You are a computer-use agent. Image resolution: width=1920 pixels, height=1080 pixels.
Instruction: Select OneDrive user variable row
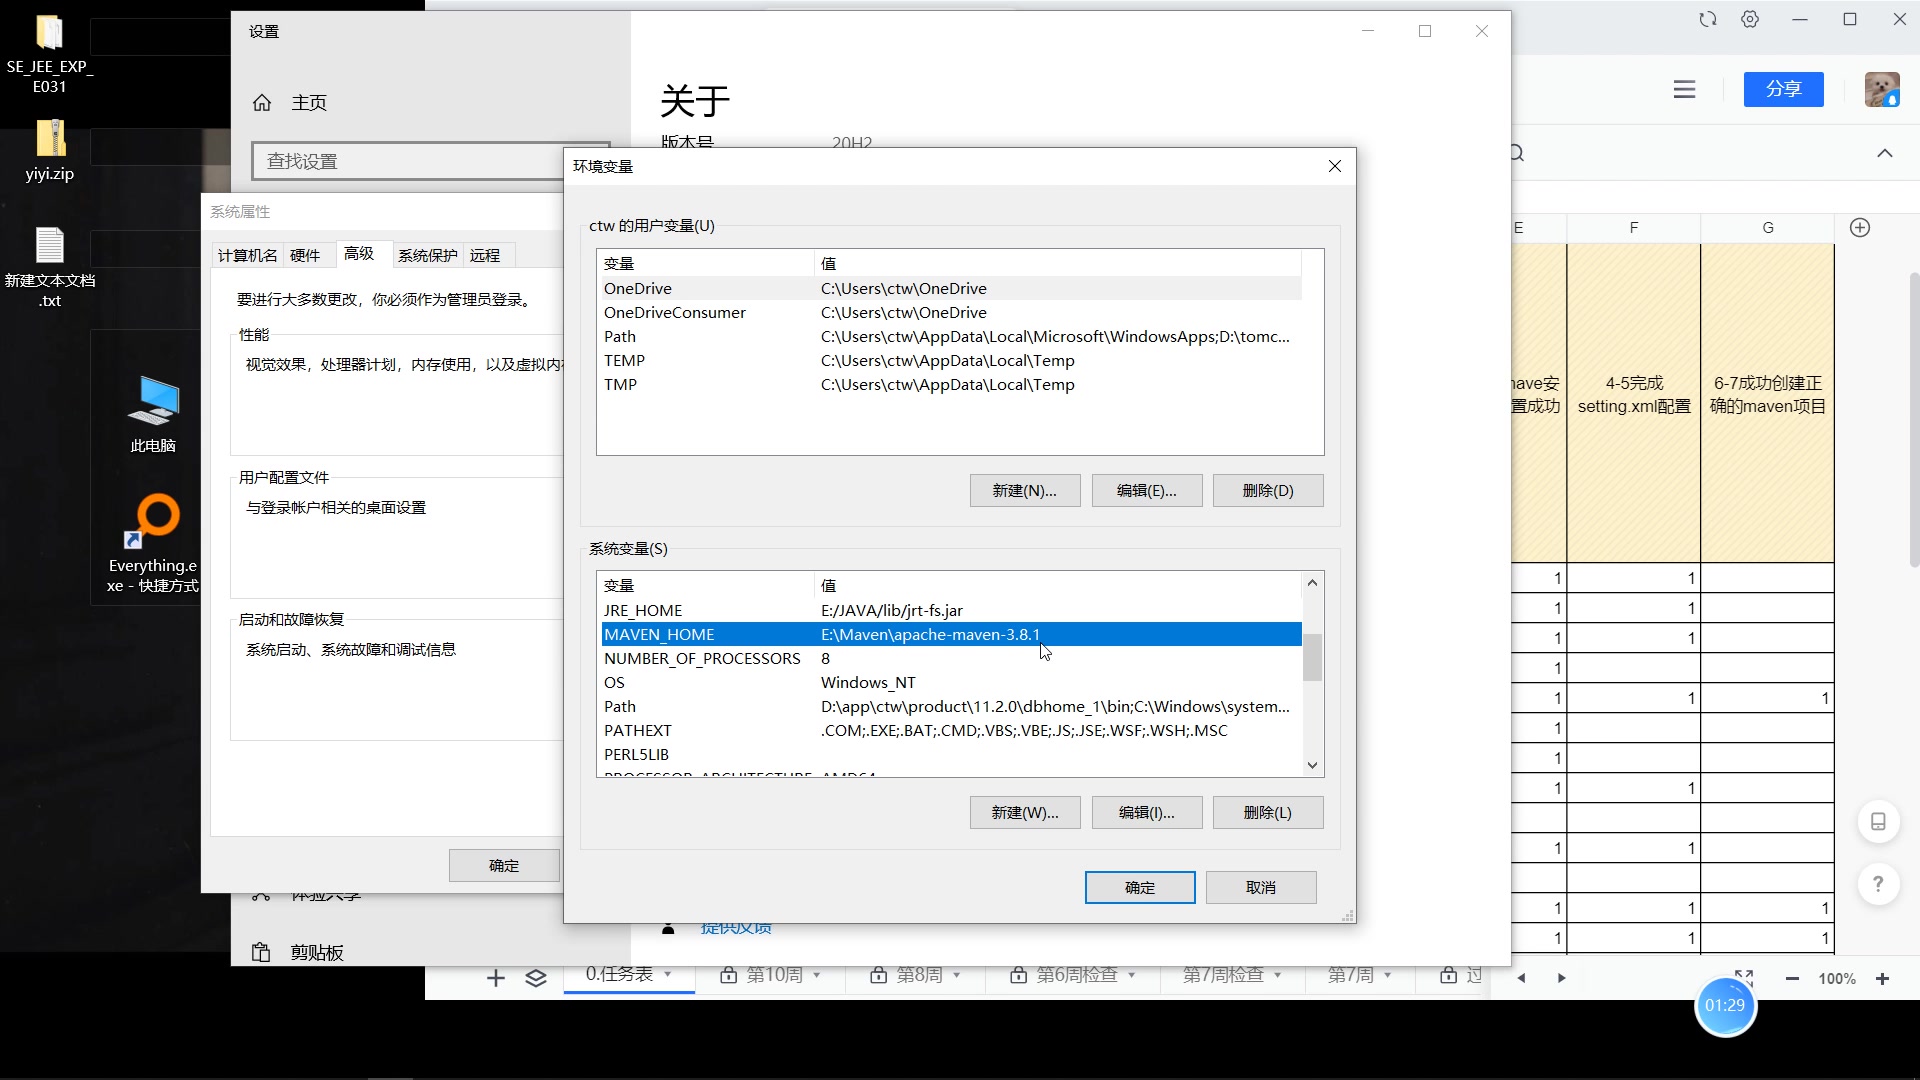[950, 288]
